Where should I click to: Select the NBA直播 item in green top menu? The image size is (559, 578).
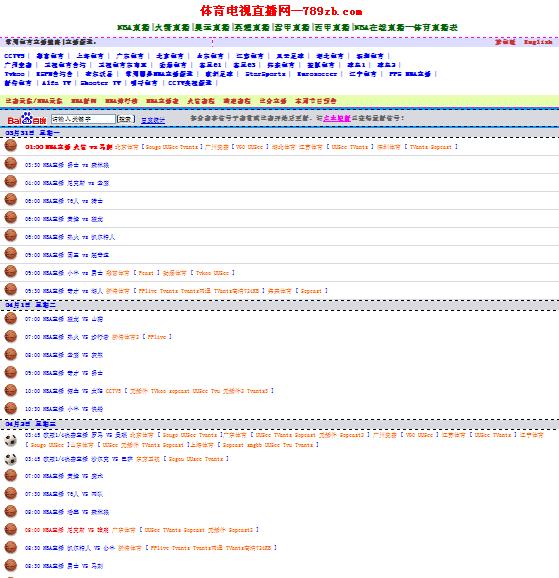133,27
